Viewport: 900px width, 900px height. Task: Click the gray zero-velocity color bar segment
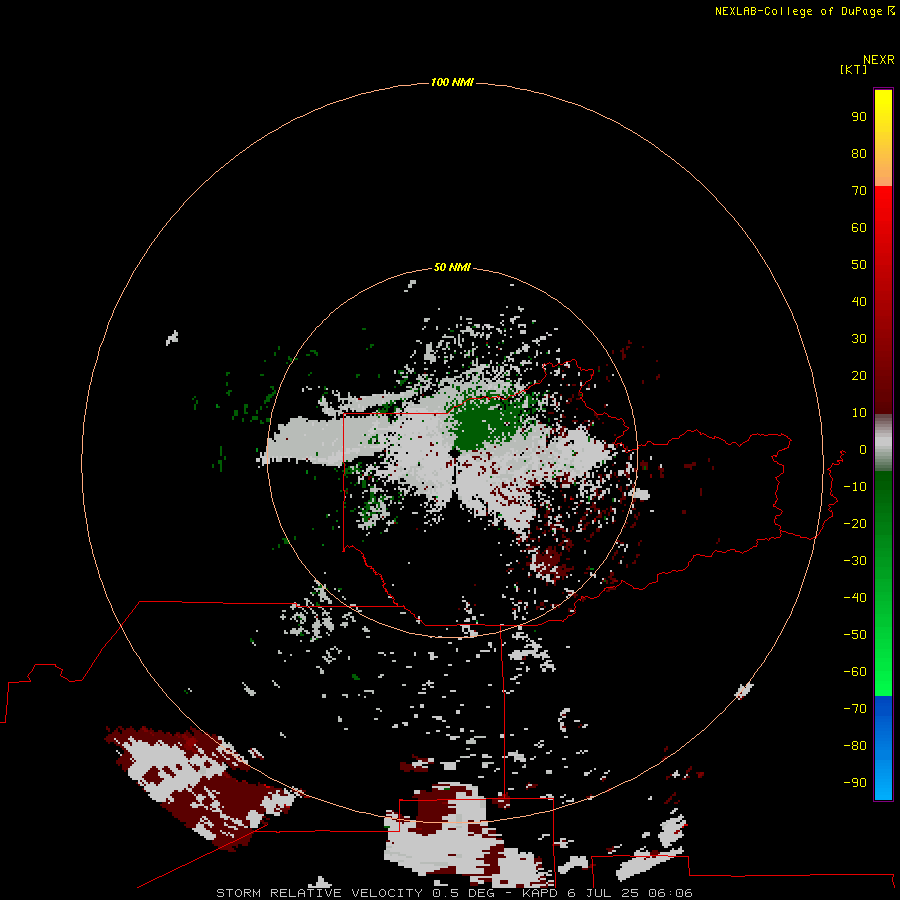(x=883, y=443)
